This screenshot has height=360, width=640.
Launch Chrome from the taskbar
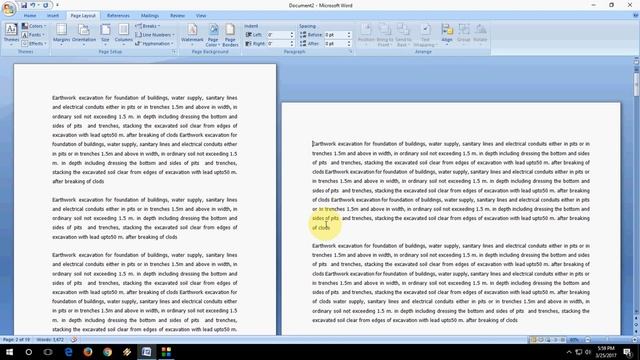tap(107, 352)
